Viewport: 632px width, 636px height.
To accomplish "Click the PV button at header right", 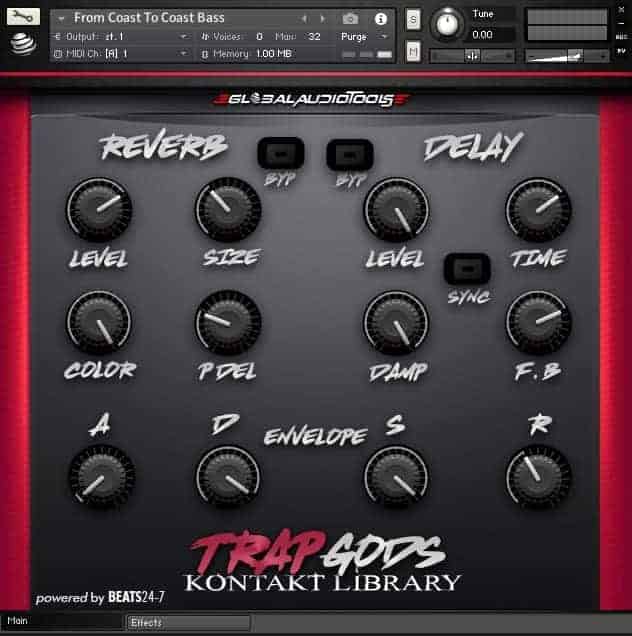I will [x=621, y=51].
